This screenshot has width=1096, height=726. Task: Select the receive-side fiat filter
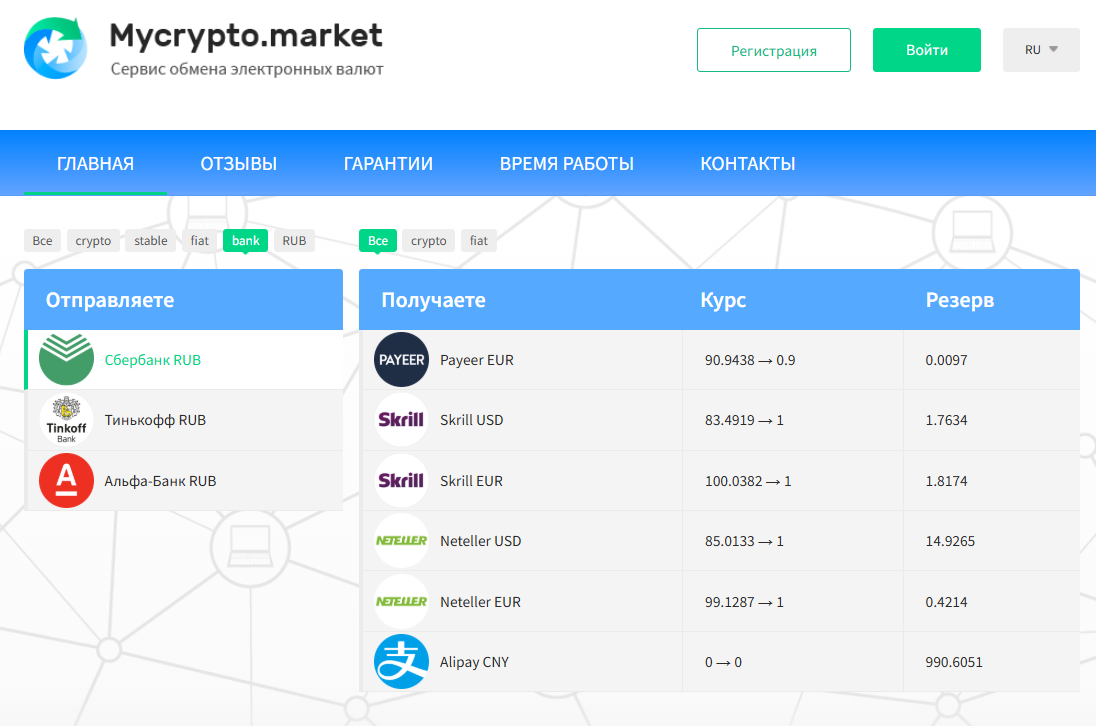tap(479, 240)
